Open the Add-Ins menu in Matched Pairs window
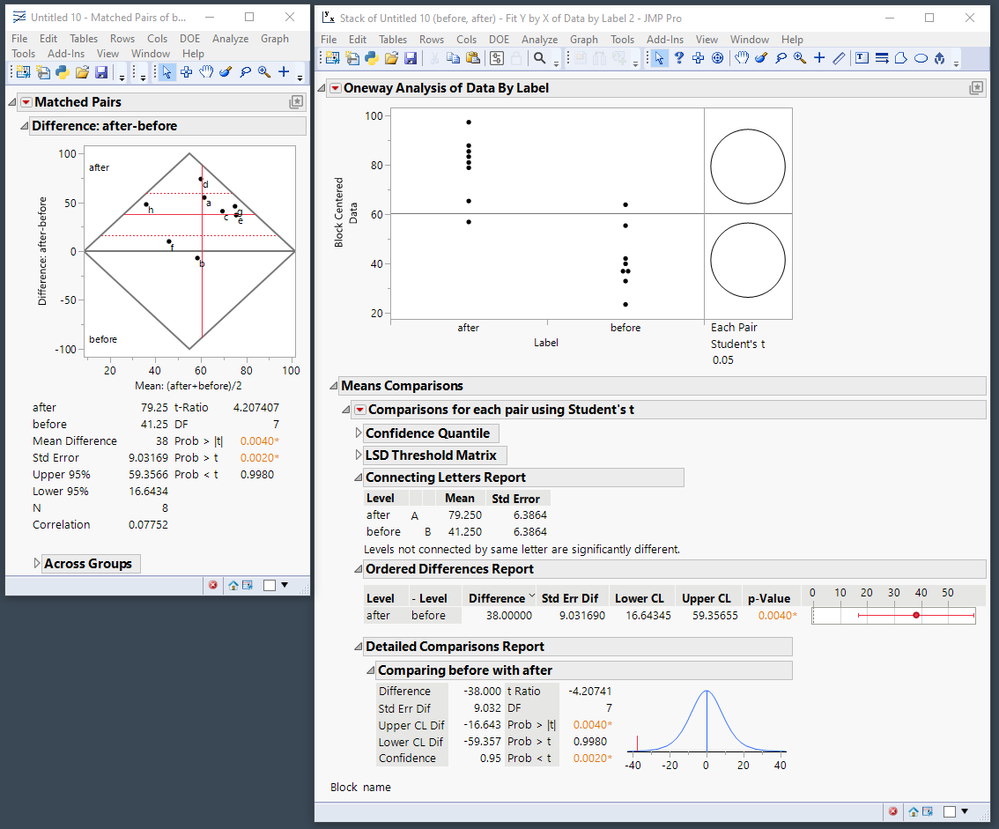The image size is (999, 829). [x=66, y=54]
